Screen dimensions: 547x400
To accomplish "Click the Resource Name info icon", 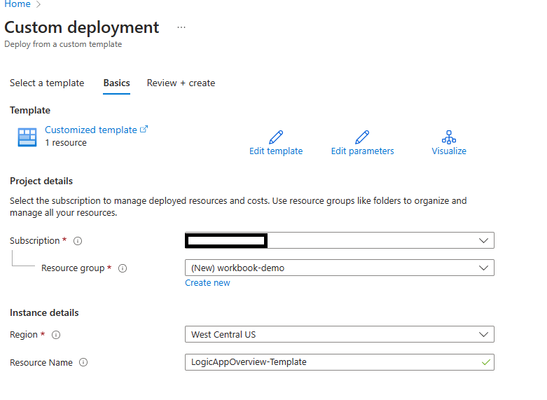I will 83,362.
